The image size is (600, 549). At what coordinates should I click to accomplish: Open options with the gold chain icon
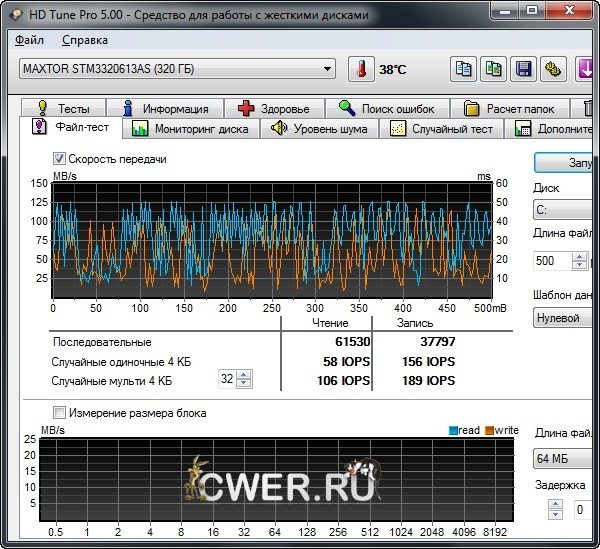[x=552, y=69]
